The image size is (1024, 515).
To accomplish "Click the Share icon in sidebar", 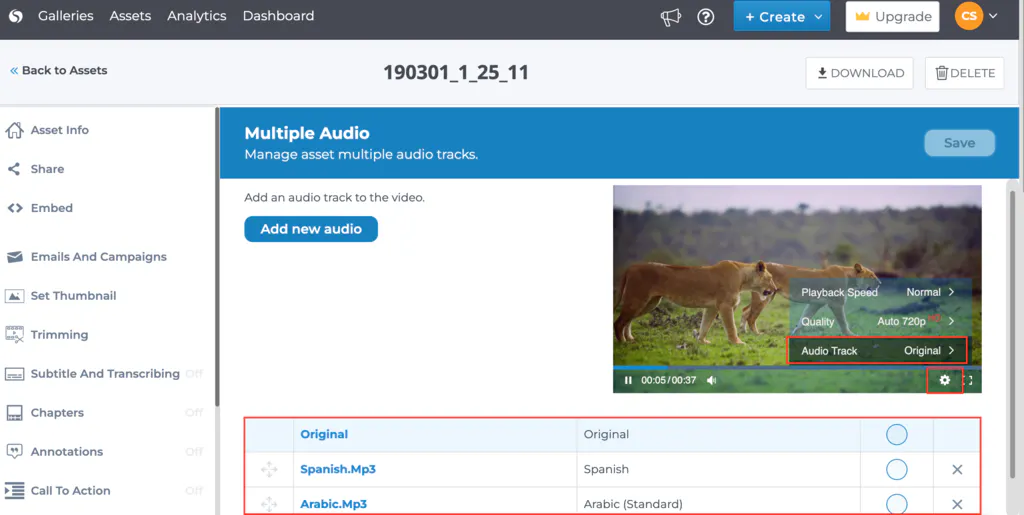I will tap(14, 169).
